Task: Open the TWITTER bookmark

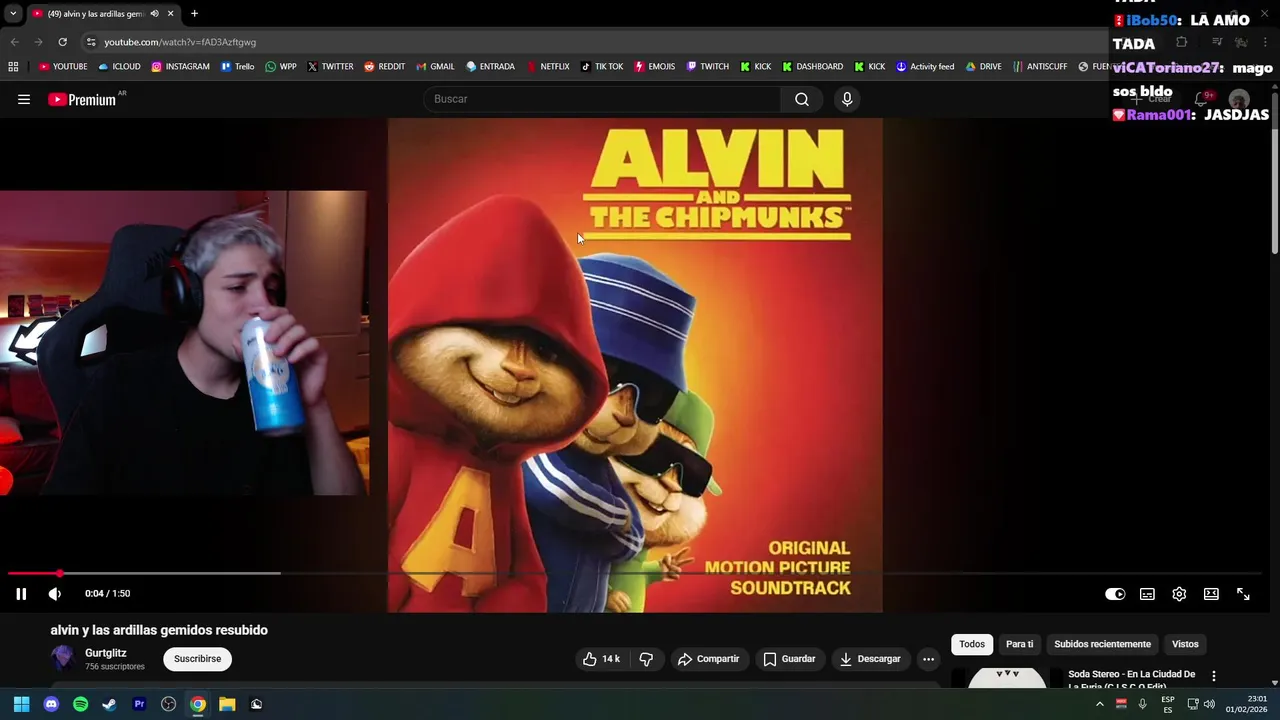Action: click(330, 66)
